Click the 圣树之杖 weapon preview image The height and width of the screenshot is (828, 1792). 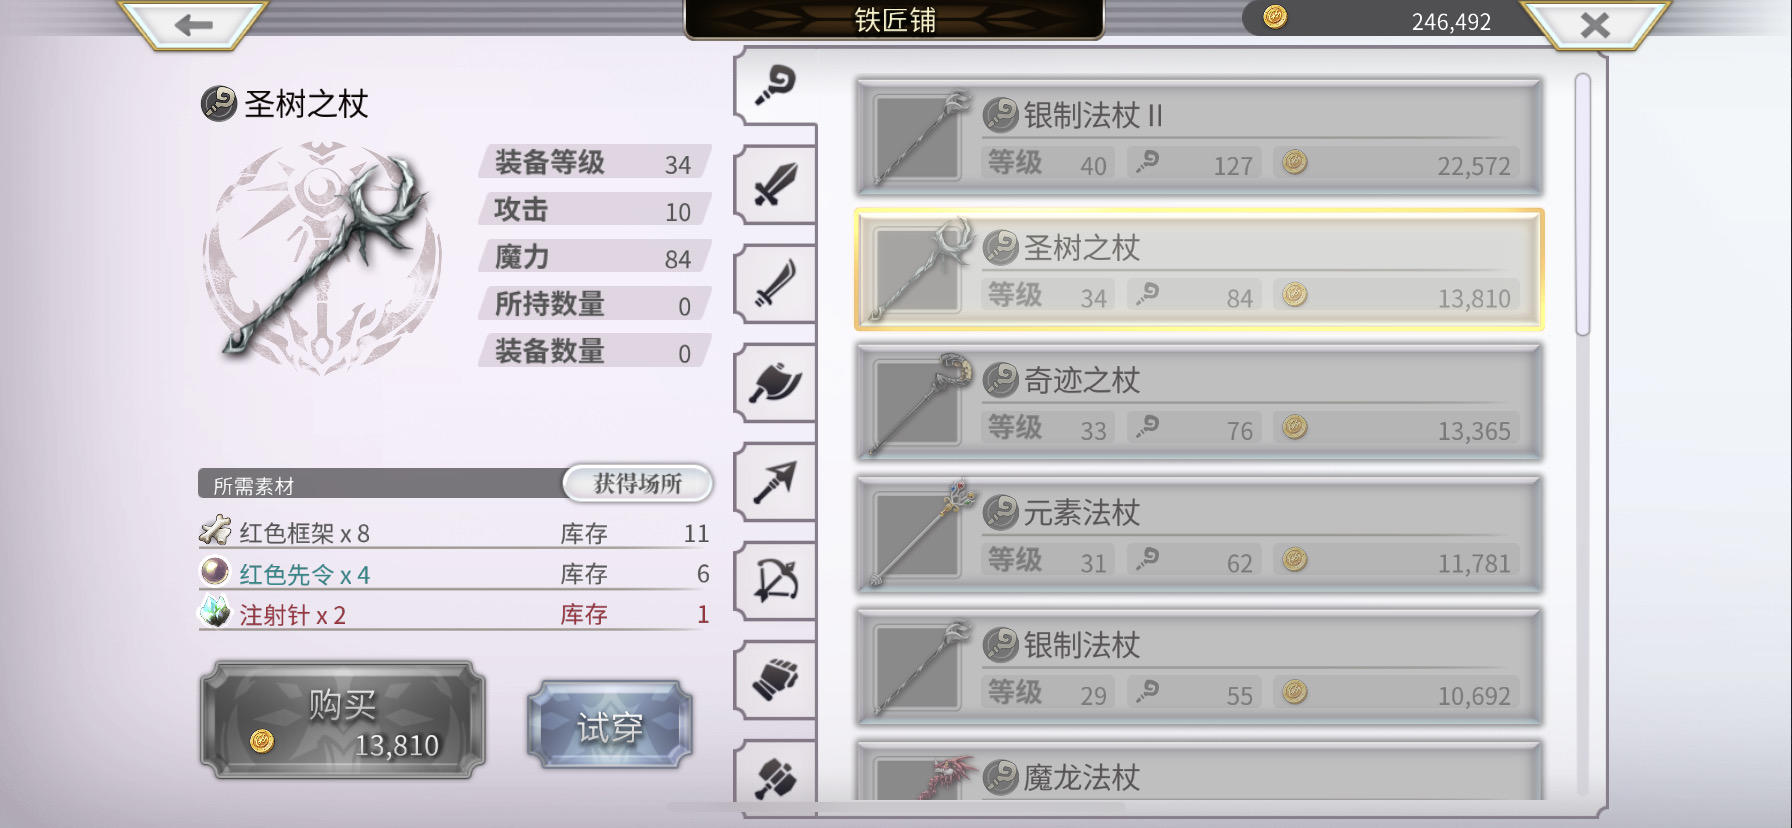coord(322,258)
